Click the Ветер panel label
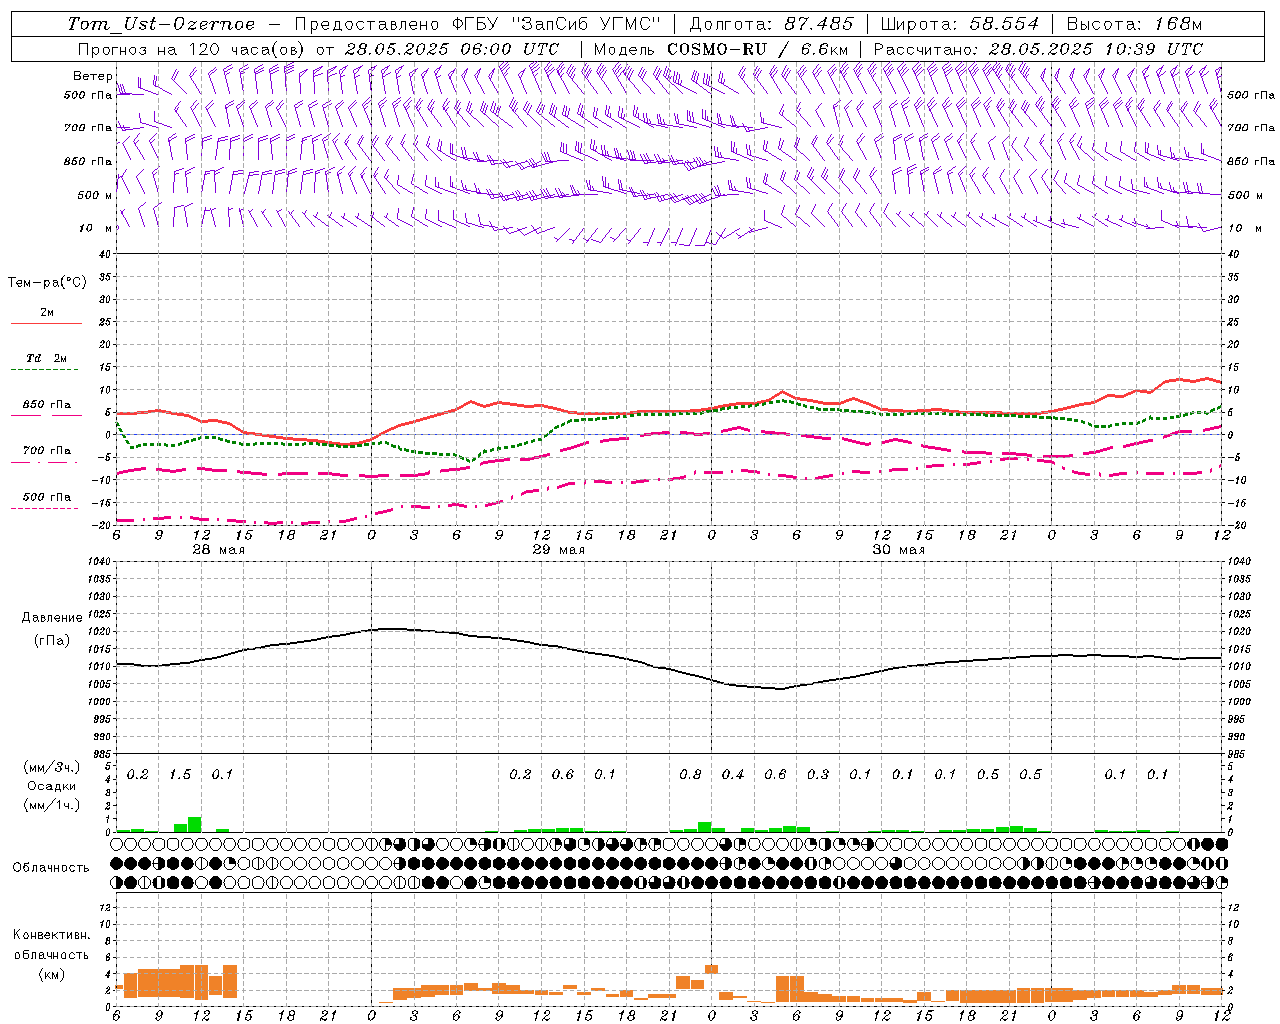Image resolution: width=1280 pixels, height=1024 pixels. [92, 76]
